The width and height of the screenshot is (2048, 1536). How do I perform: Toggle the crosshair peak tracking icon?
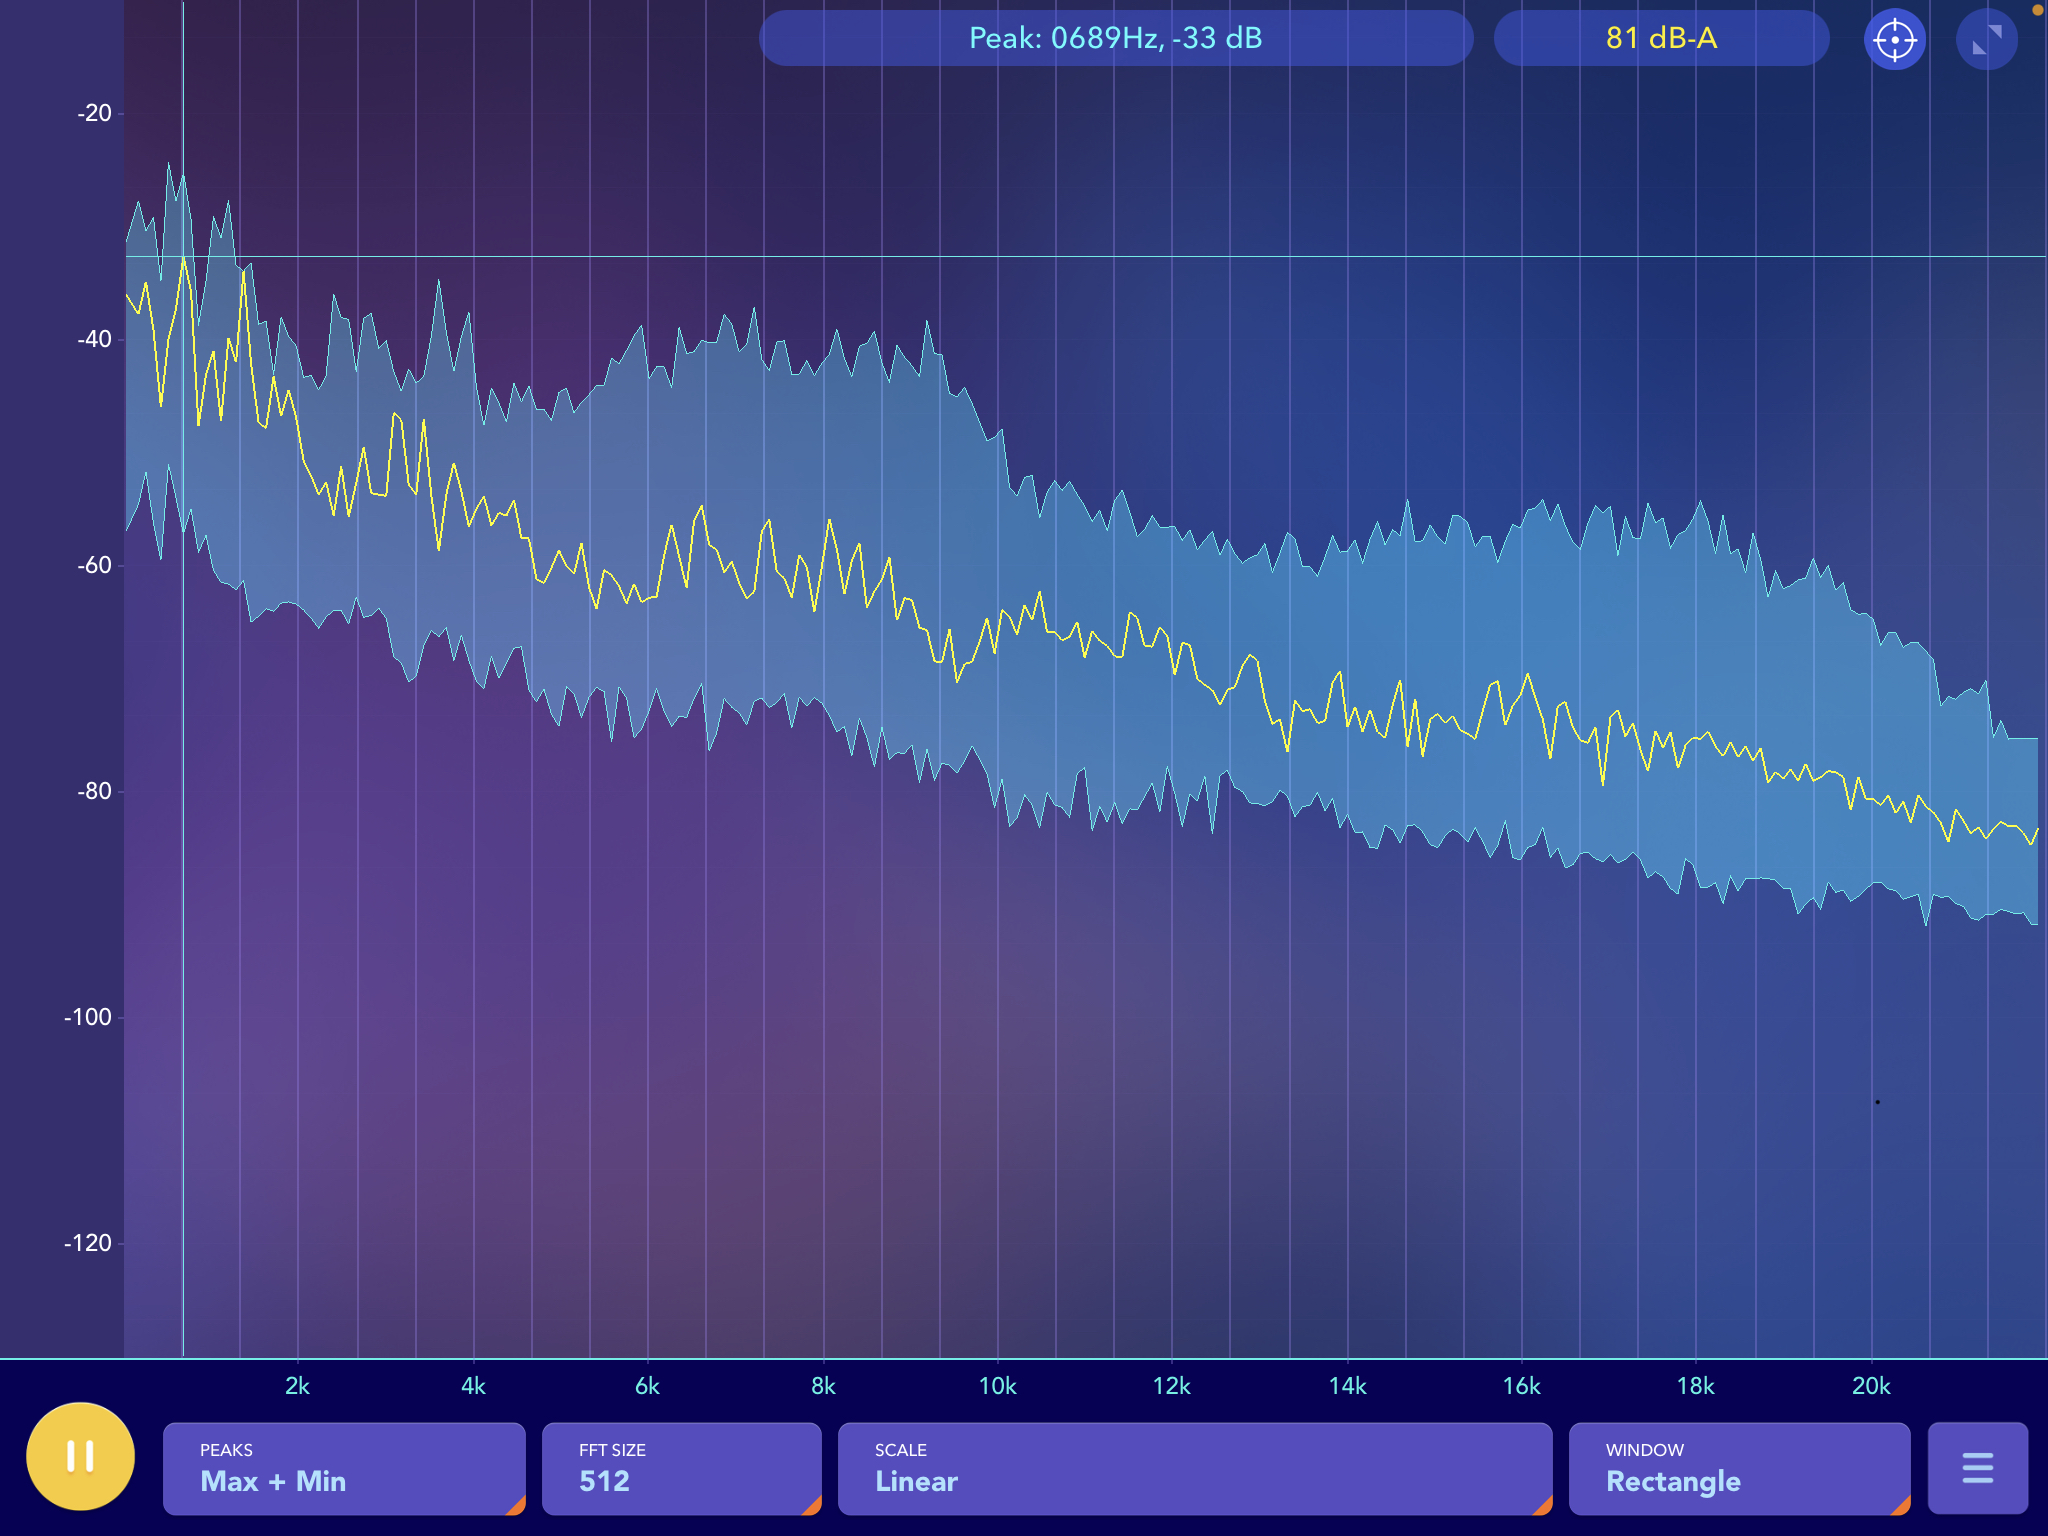(1895, 40)
